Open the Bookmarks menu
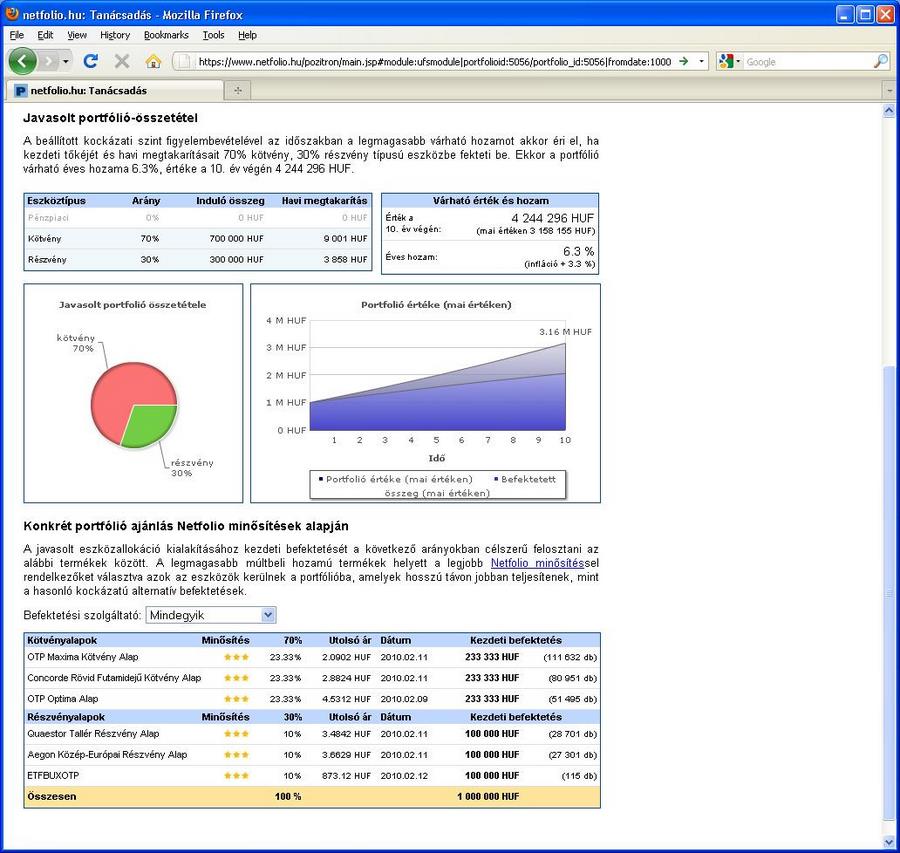Image resolution: width=900 pixels, height=853 pixels. (166, 35)
